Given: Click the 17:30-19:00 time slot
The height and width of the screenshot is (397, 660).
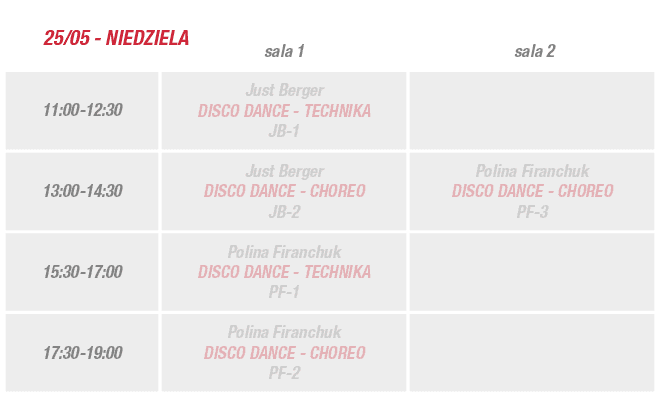Looking at the screenshot, I should pos(82,353).
